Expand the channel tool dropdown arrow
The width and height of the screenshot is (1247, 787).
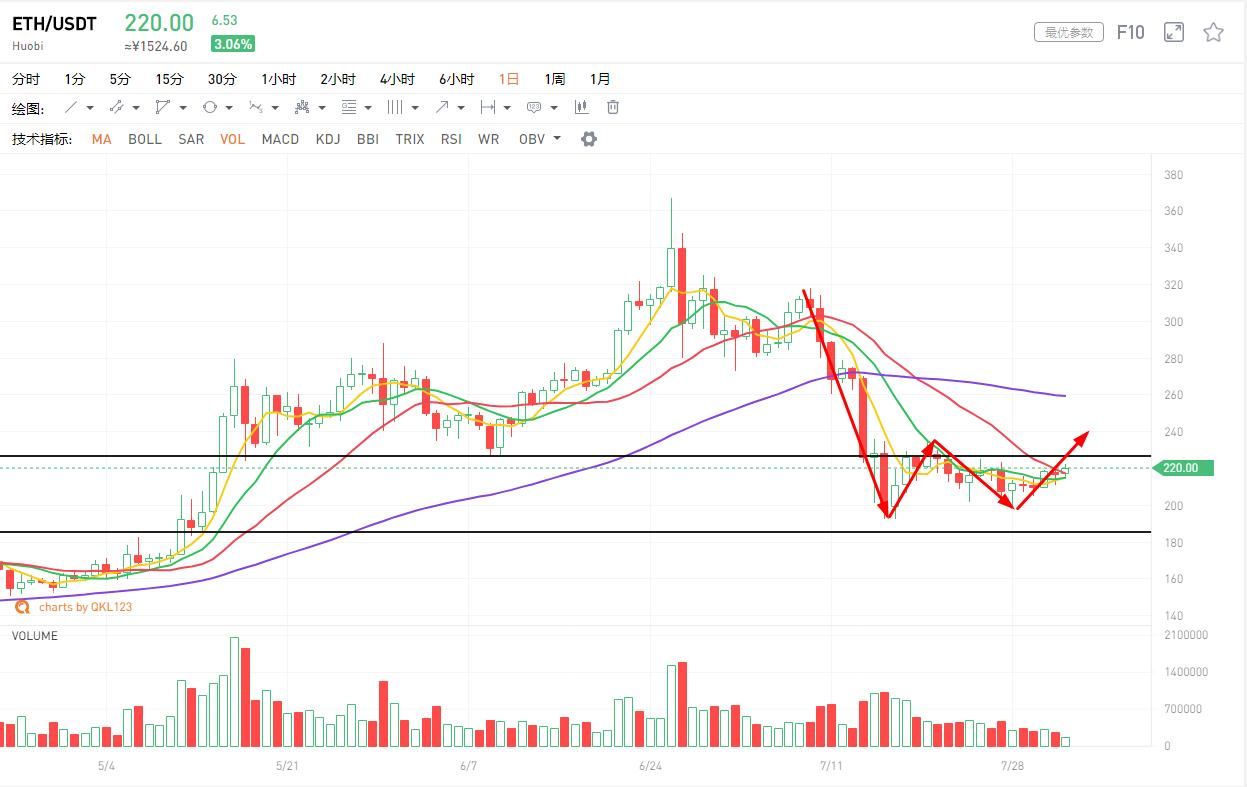pyautogui.click(x=136, y=108)
